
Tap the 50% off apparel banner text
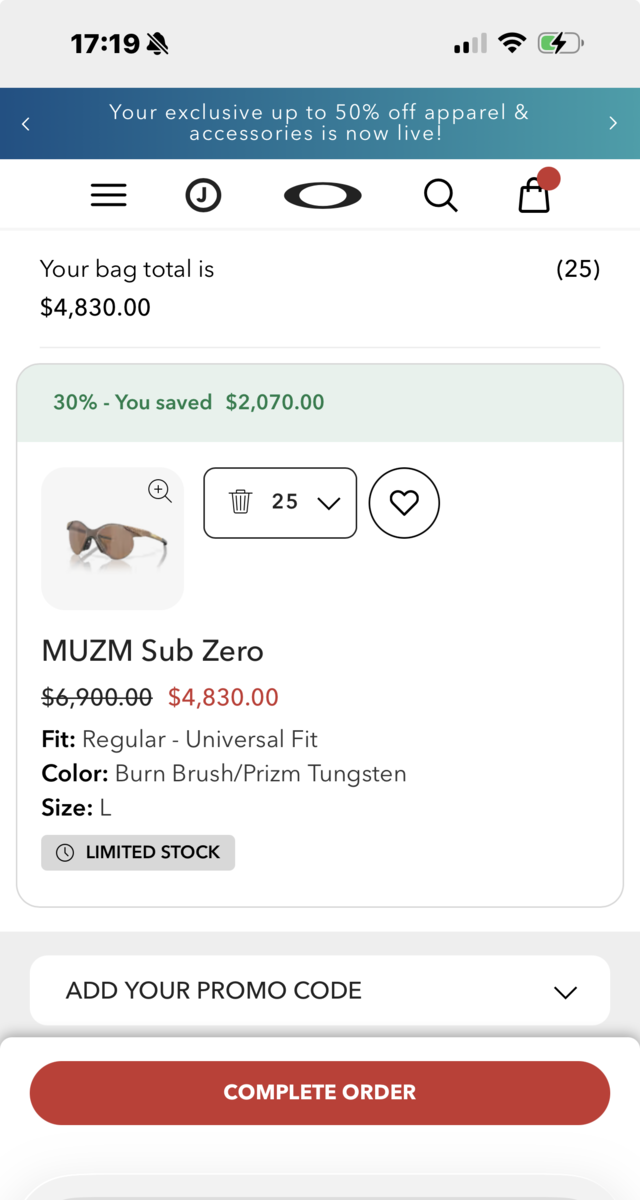pos(319,123)
